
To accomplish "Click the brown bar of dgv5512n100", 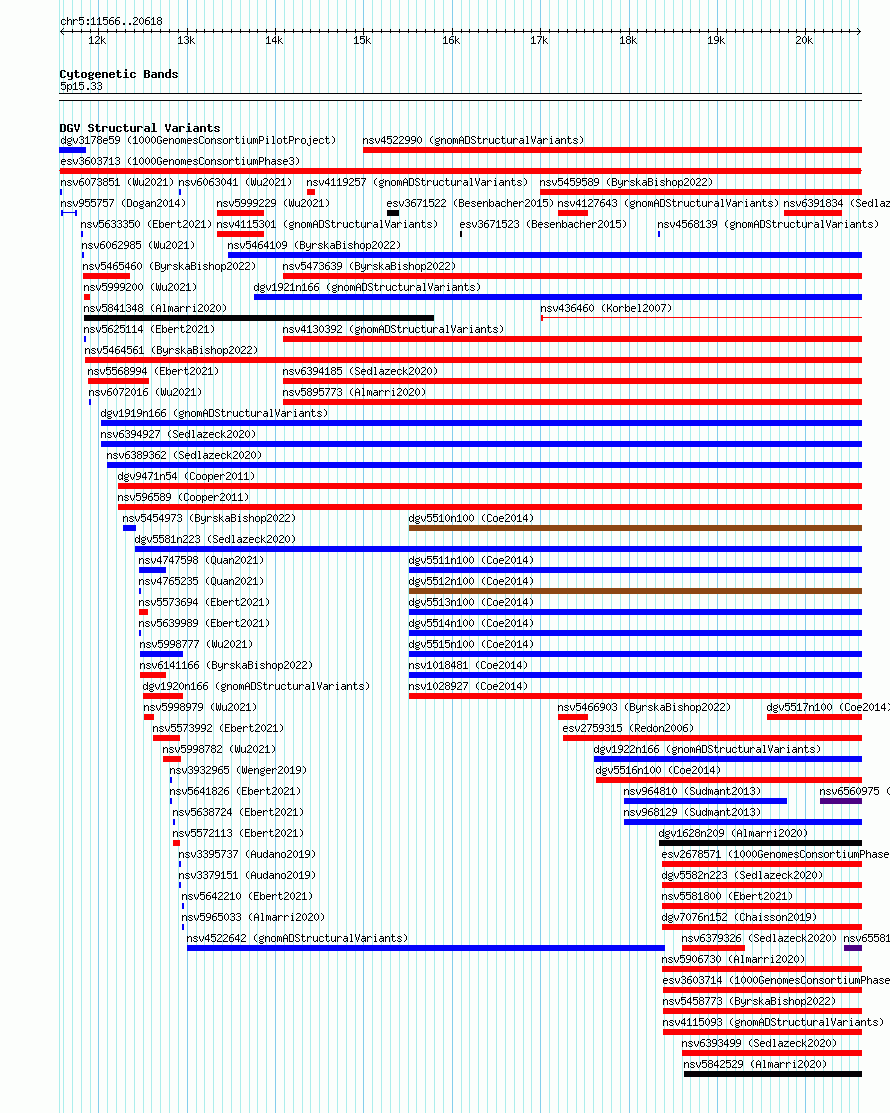I will click(635, 591).
